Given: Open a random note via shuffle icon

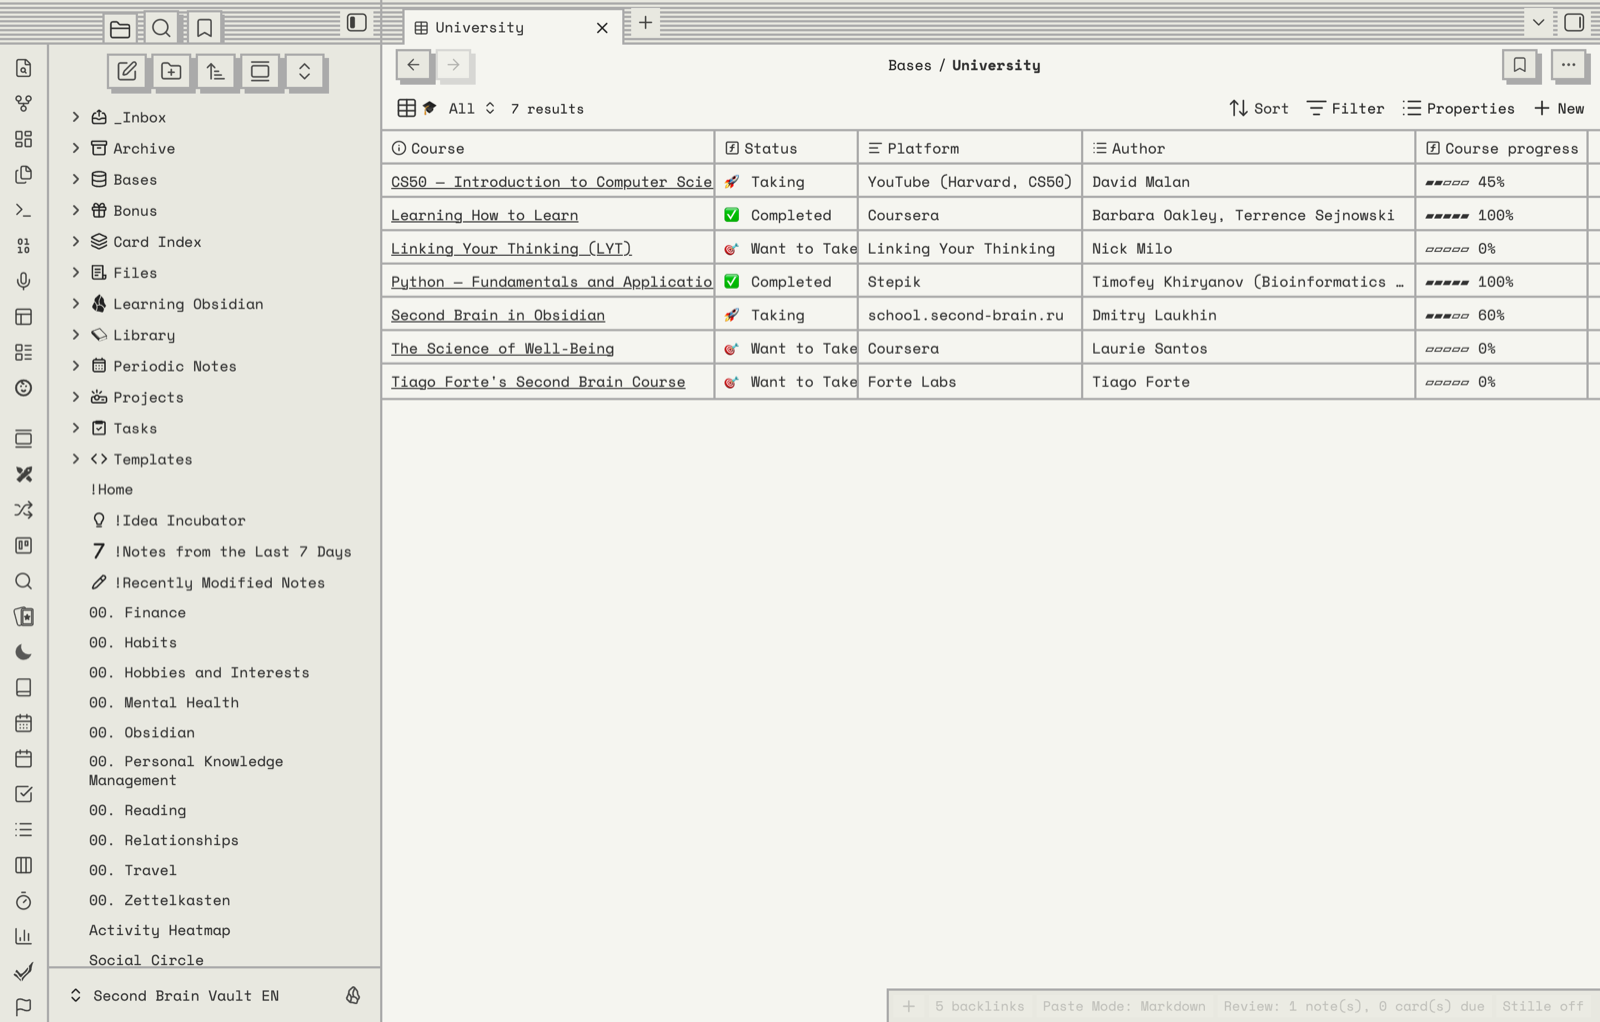Looking at the screenshot, I should click(24, 510).
